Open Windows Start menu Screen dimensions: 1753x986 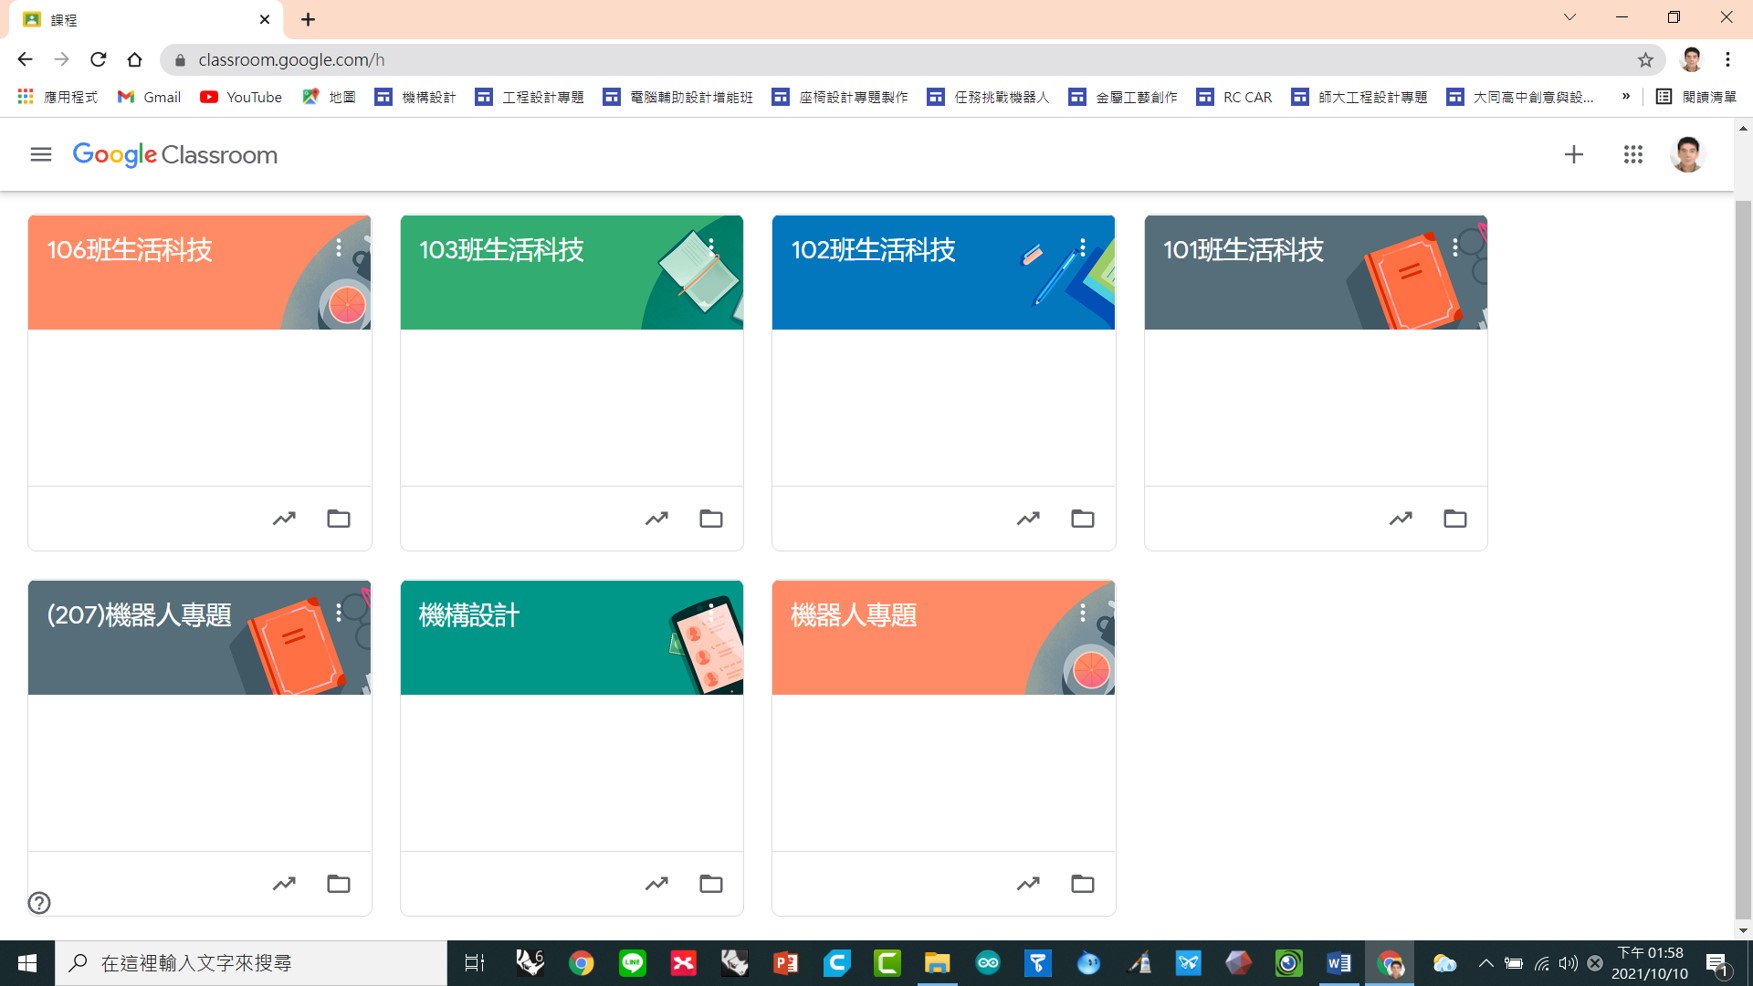(27, 963)
